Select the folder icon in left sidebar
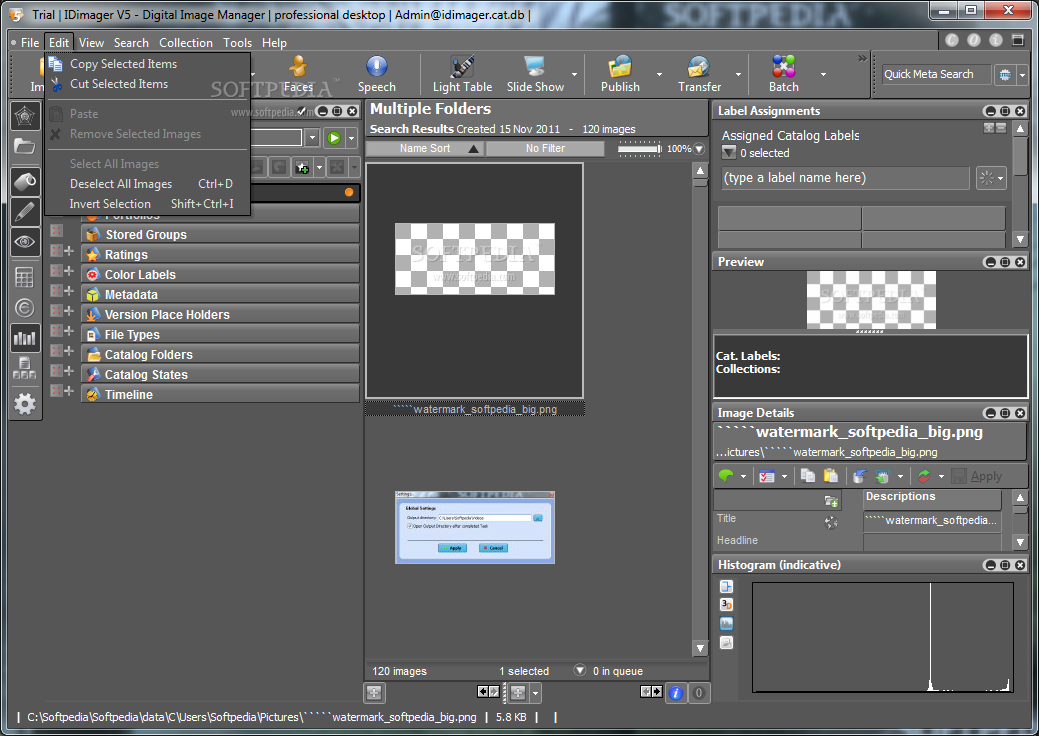The image size is (1039, 736). coord(25,146)
